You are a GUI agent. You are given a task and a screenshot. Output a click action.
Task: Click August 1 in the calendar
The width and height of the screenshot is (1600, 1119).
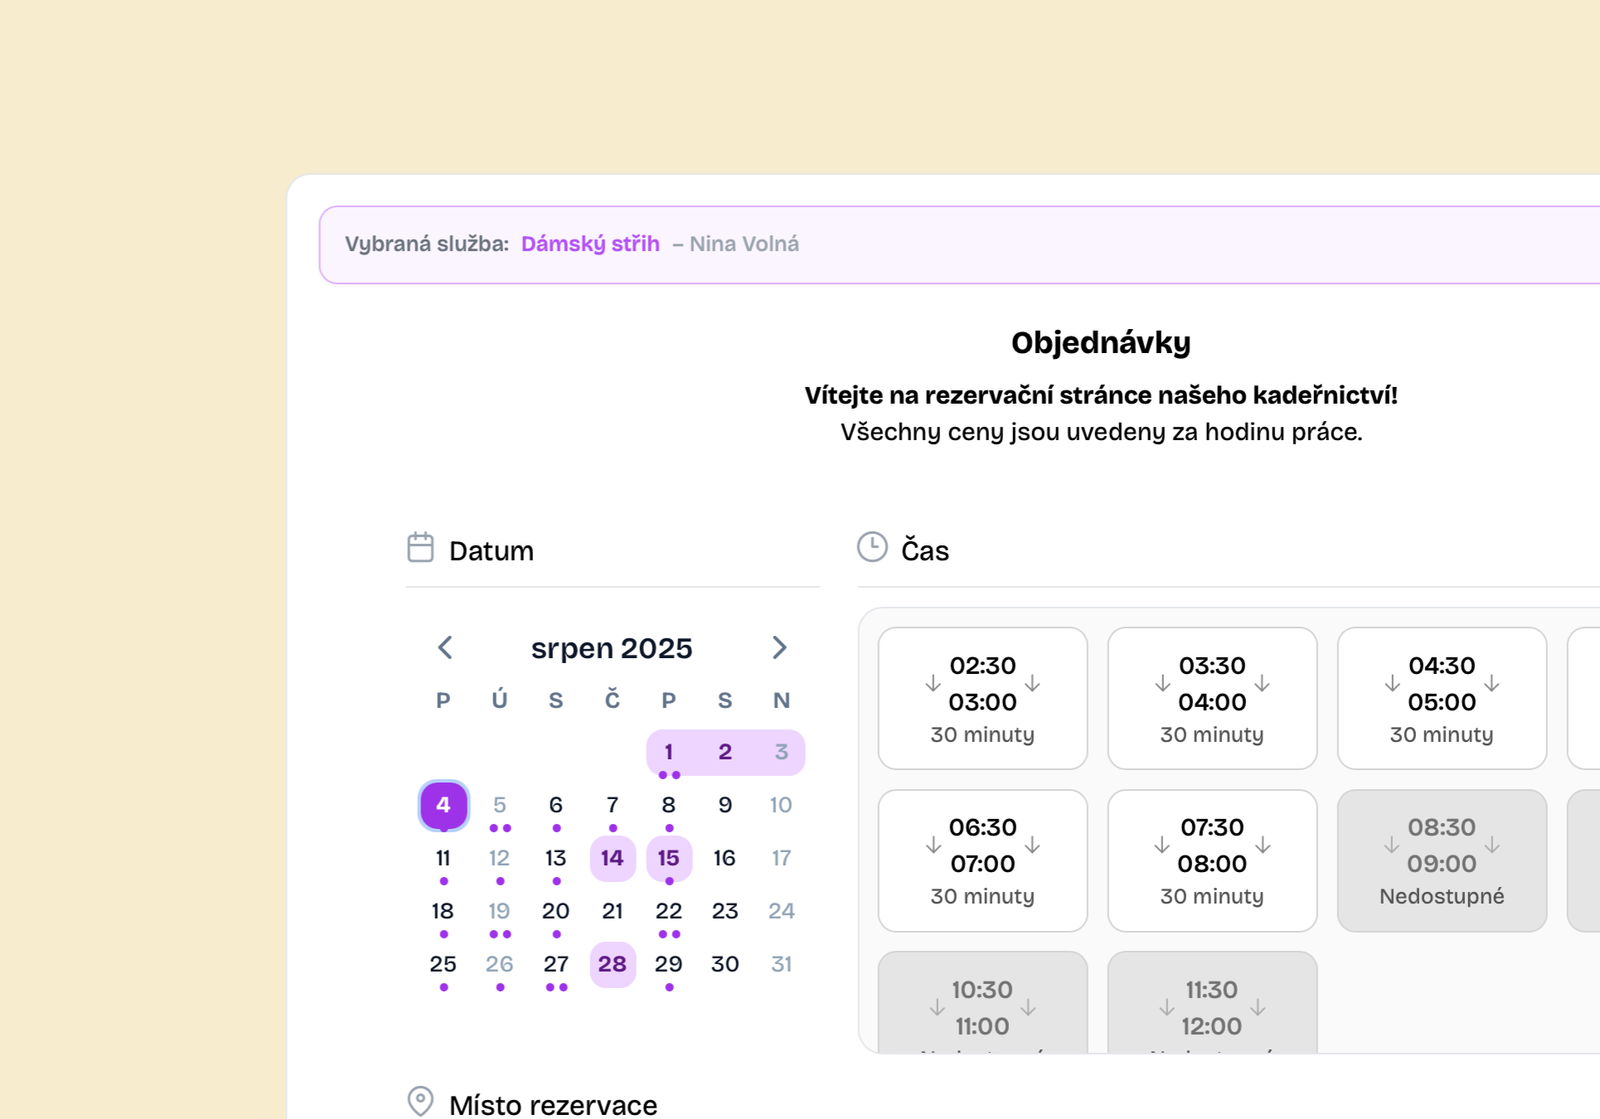pyautogui.click(x=668, y=752)
